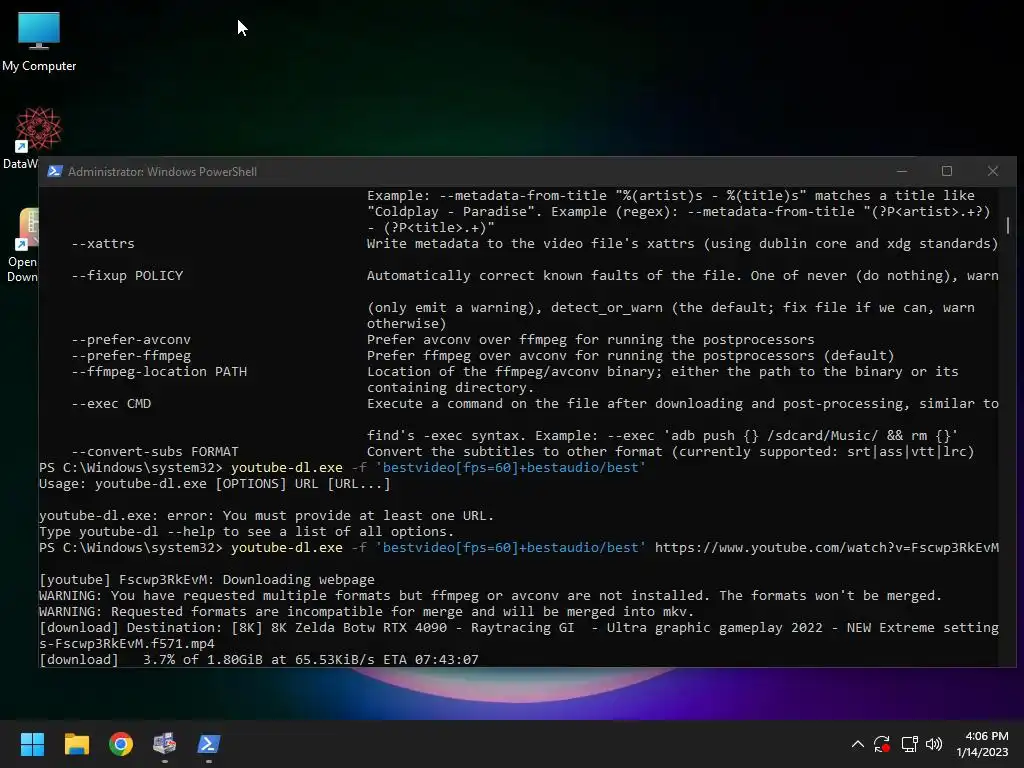Launch File Explorer from the taskbar
The image size is (1024, 768).
pyautogui.click(x=76, y=744)
